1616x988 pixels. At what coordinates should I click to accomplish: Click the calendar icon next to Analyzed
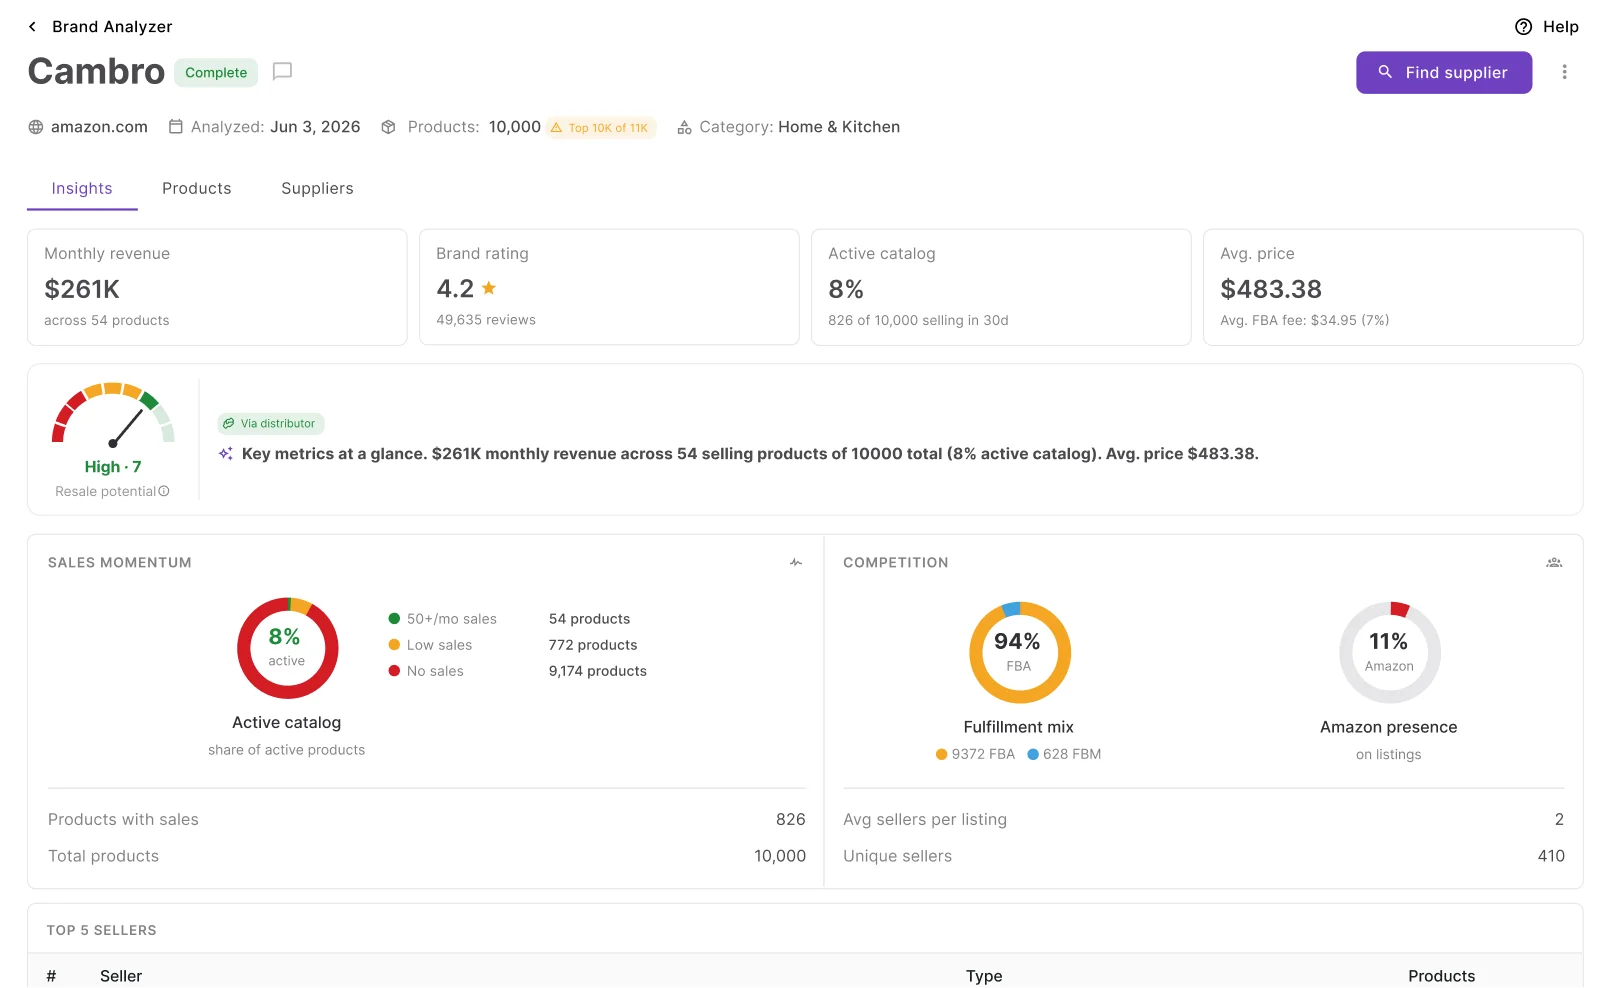[176, 127]
